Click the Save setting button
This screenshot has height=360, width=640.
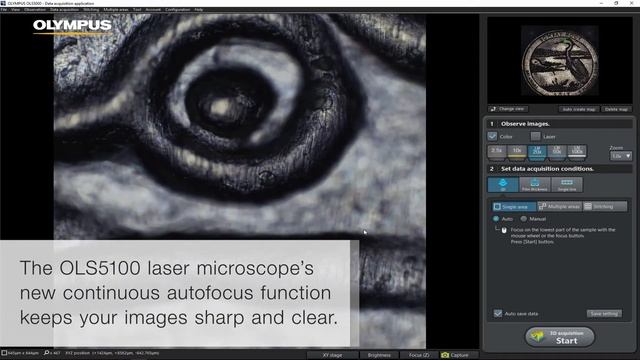tap(604, 313)
